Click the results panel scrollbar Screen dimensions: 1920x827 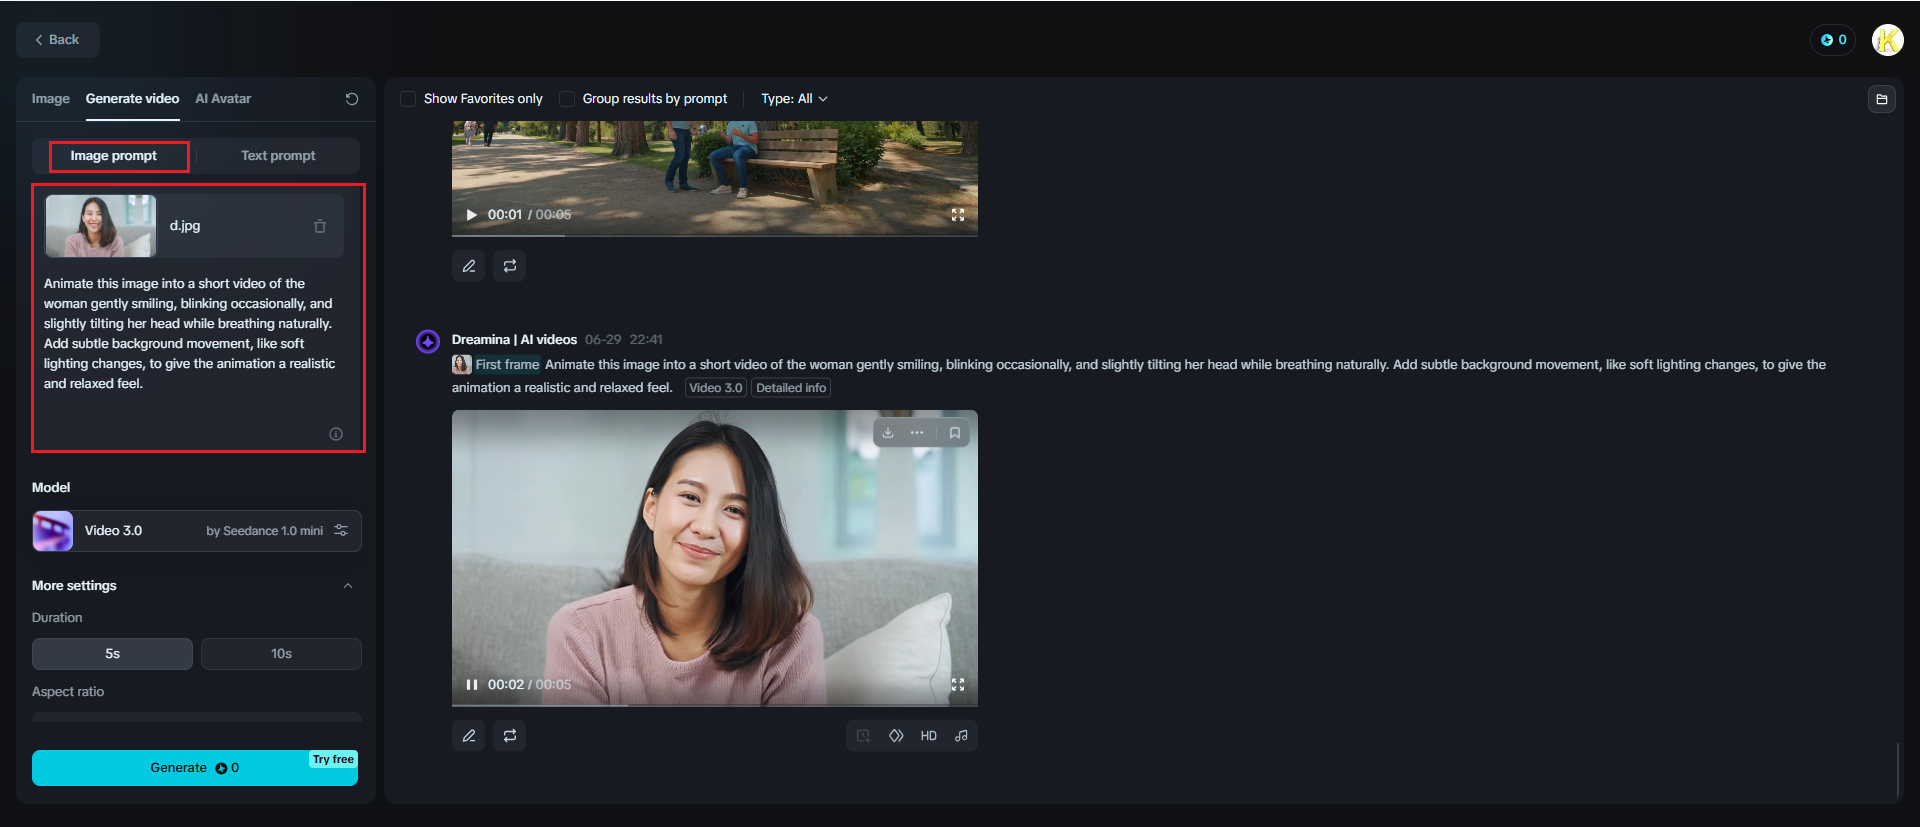(1897, 770)
